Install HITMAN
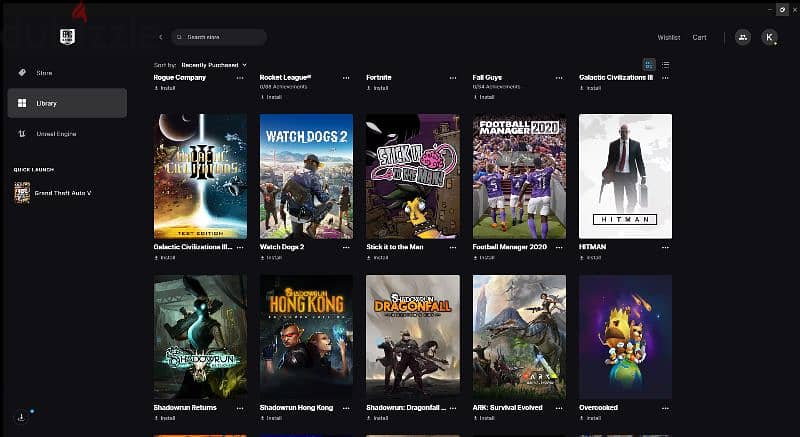This screenshot has height=437, width=800. (590, 258)
